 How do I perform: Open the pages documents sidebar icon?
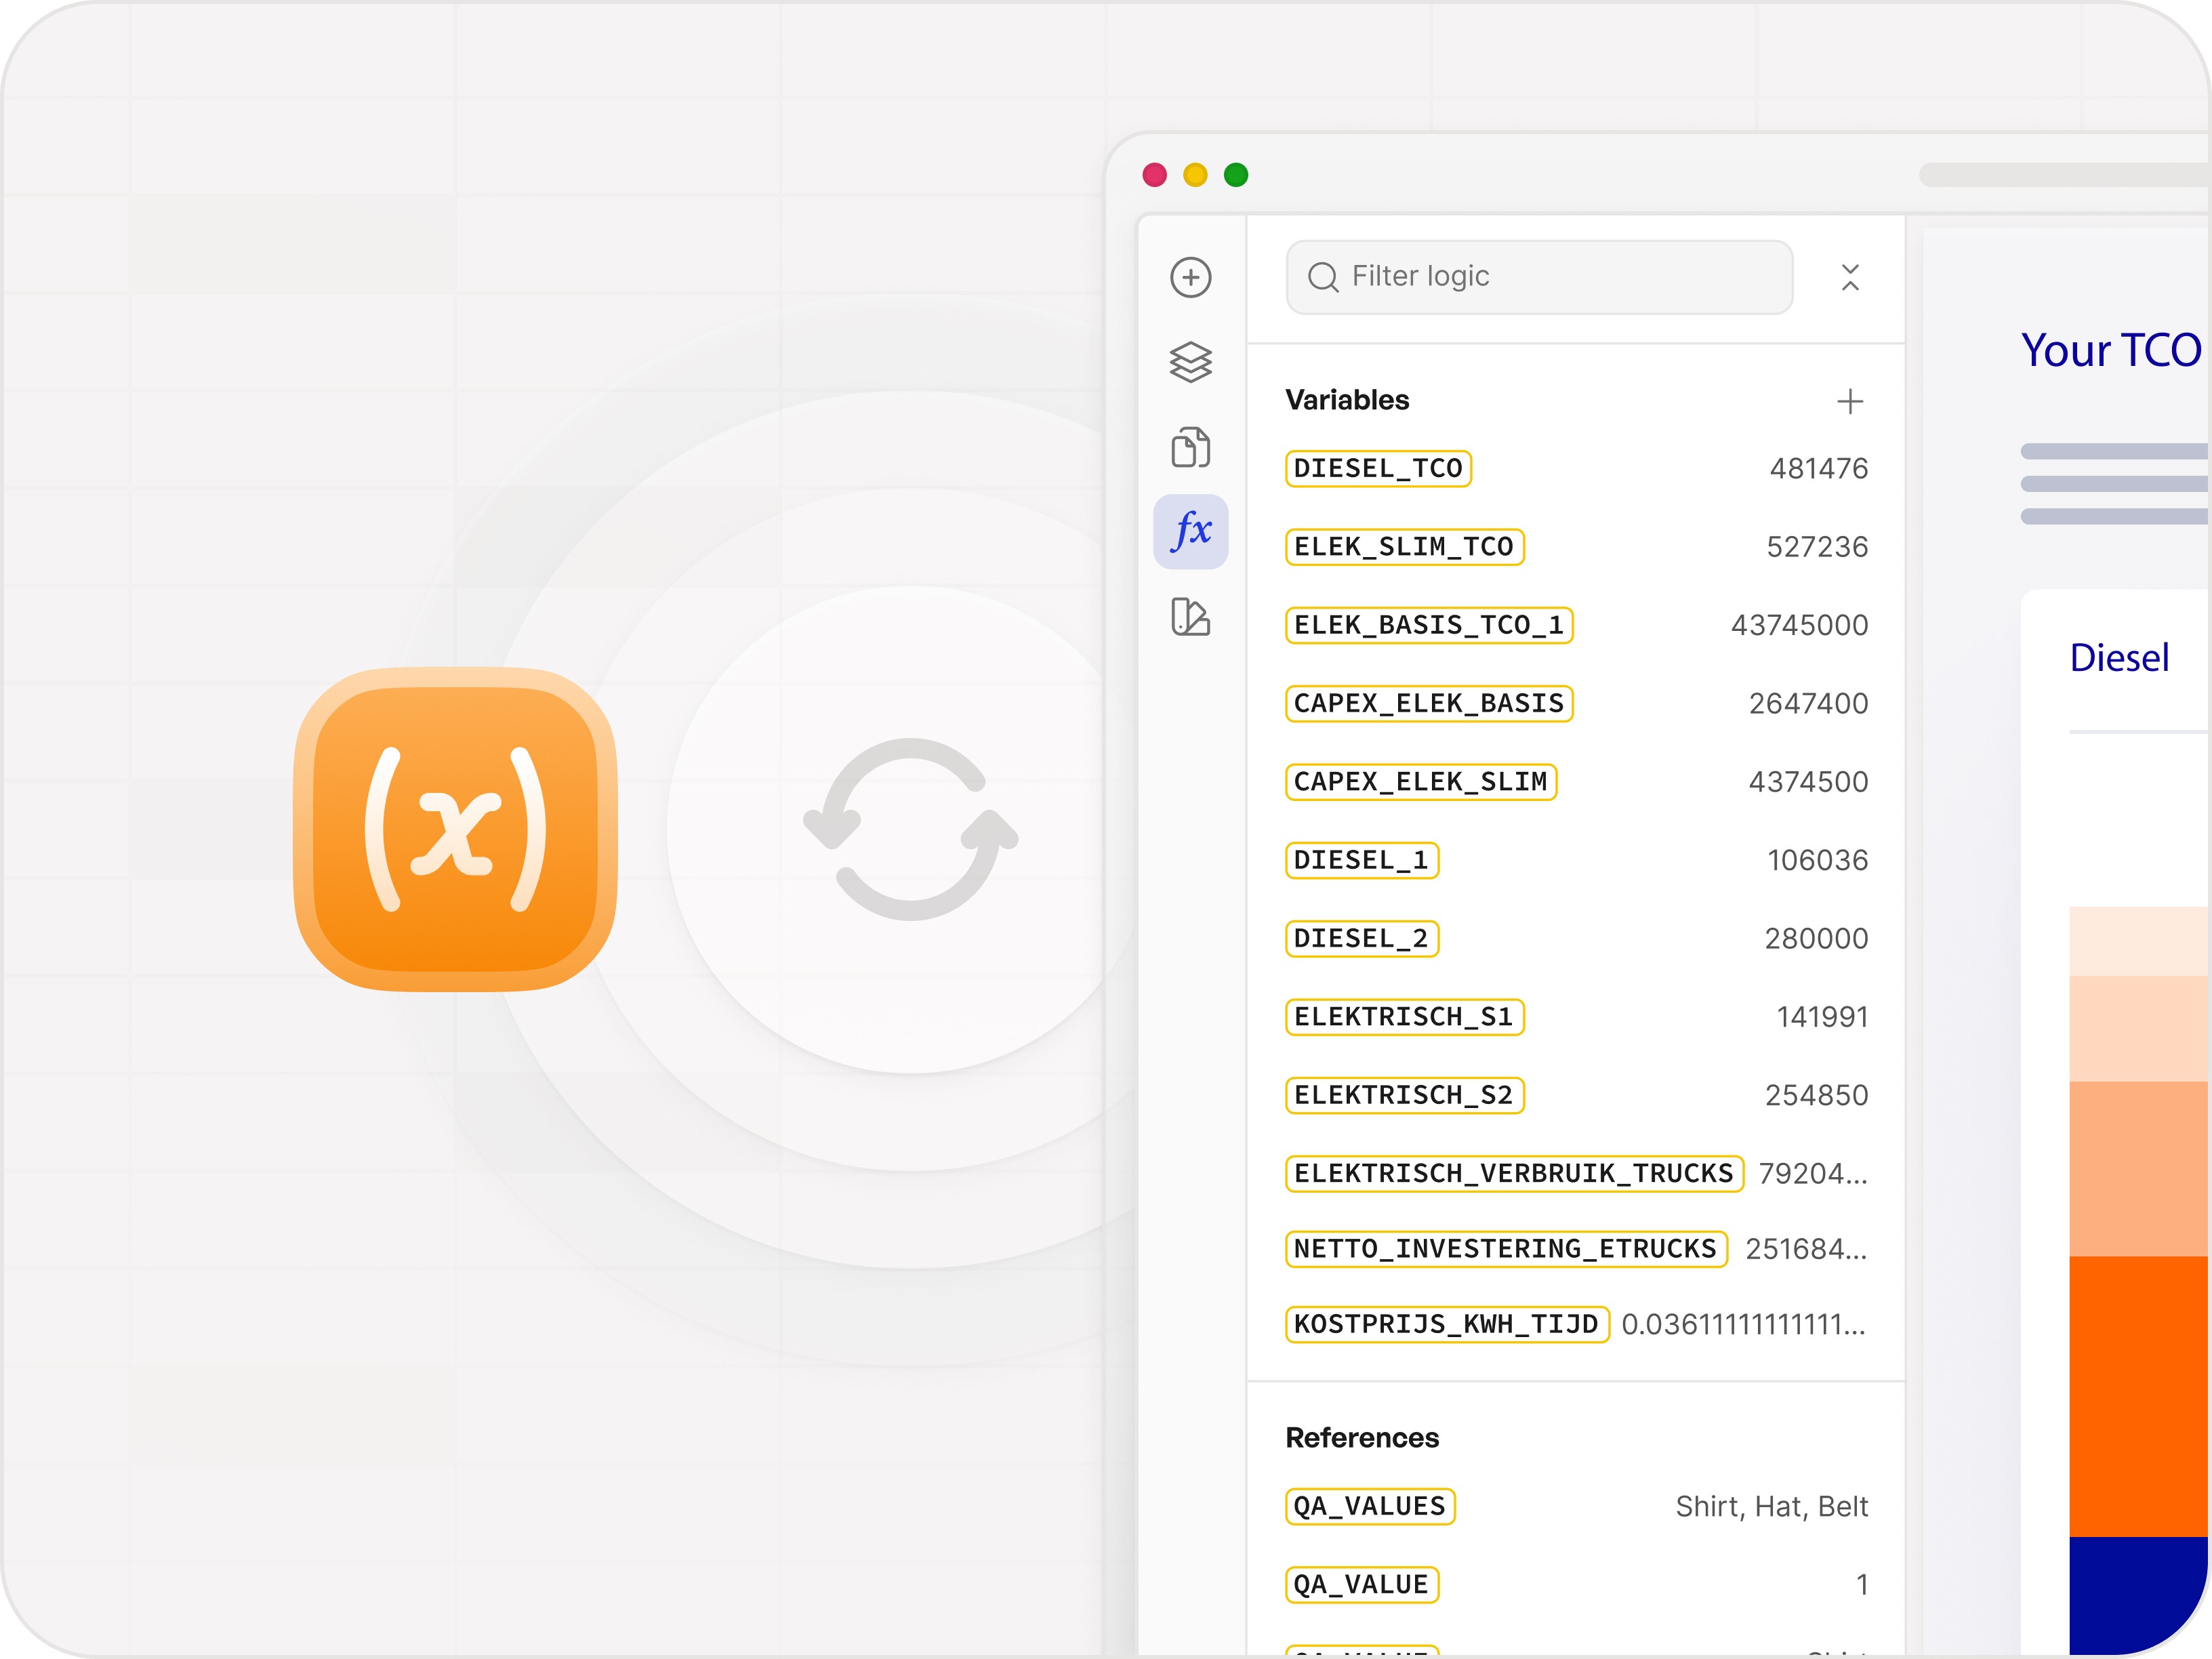pos(1190,447)
